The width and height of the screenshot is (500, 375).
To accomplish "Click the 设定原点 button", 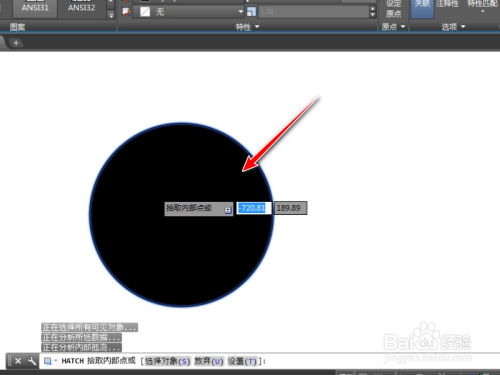I will pos(394,9).
